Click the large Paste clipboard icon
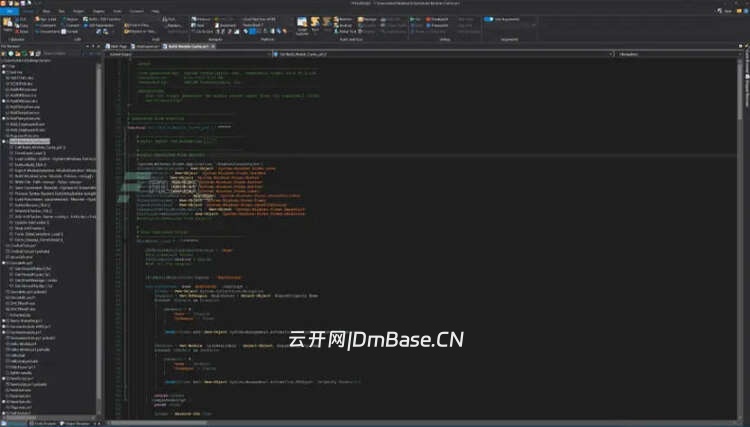The height and width of the screenshot is (427, 750). click(x=7, y=22)
